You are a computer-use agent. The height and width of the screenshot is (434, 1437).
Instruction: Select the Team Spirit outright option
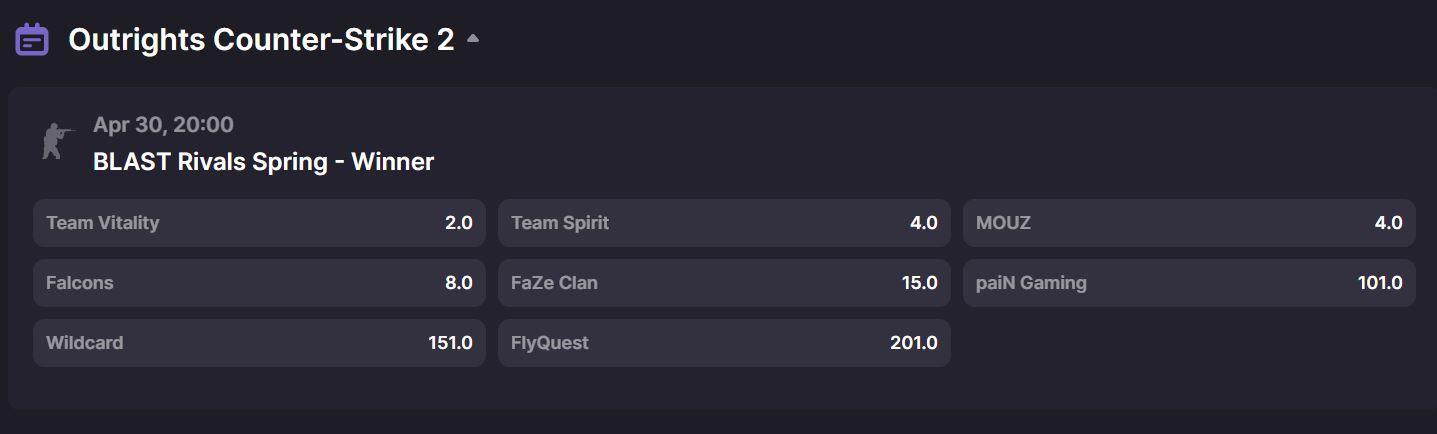click(x=724, y=223)
